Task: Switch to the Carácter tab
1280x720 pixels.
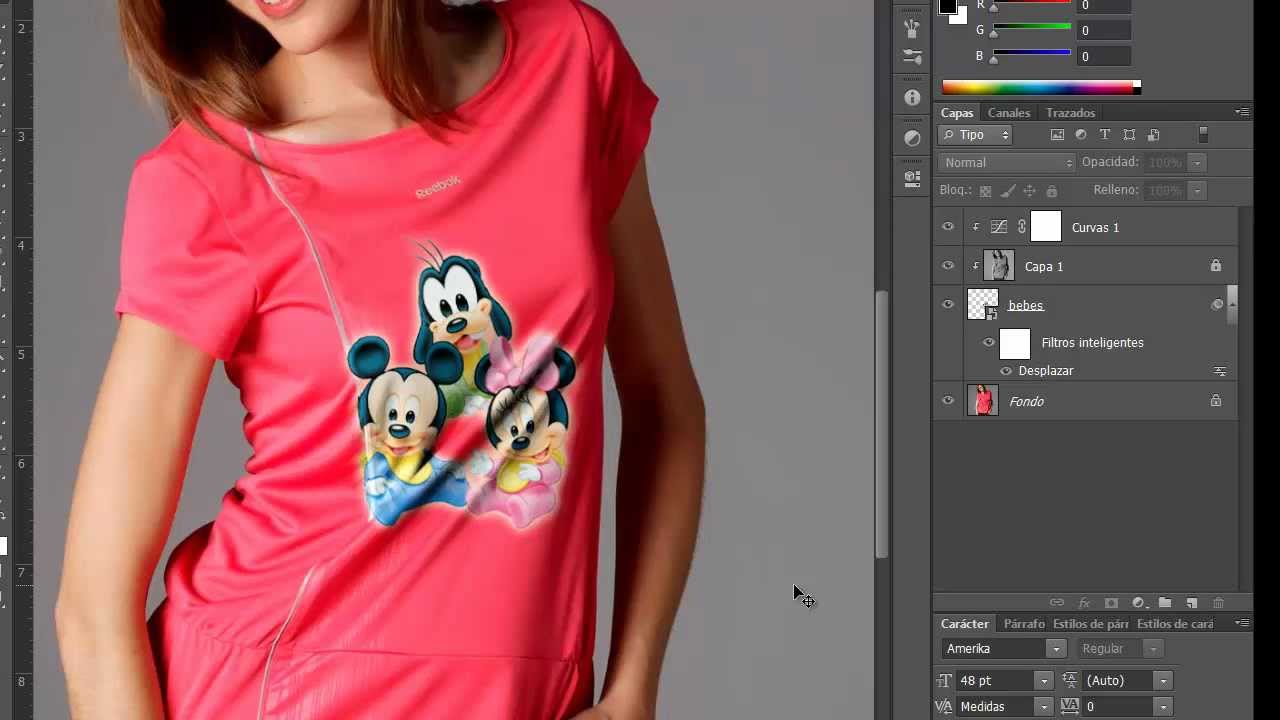Action: (965, 624)
